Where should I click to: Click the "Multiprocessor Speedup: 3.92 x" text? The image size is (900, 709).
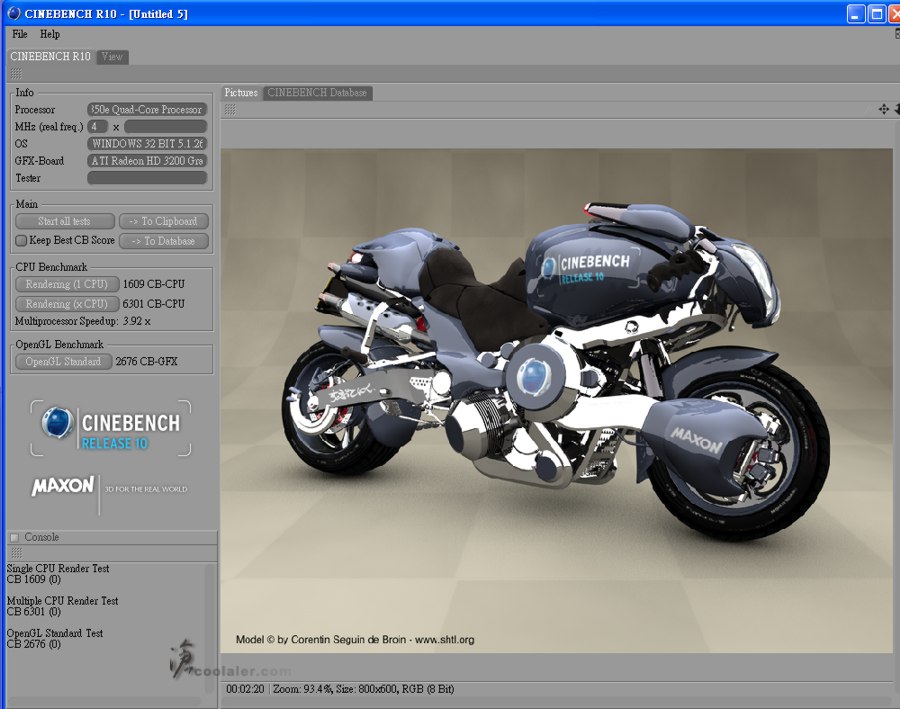(x=83, y=321)
